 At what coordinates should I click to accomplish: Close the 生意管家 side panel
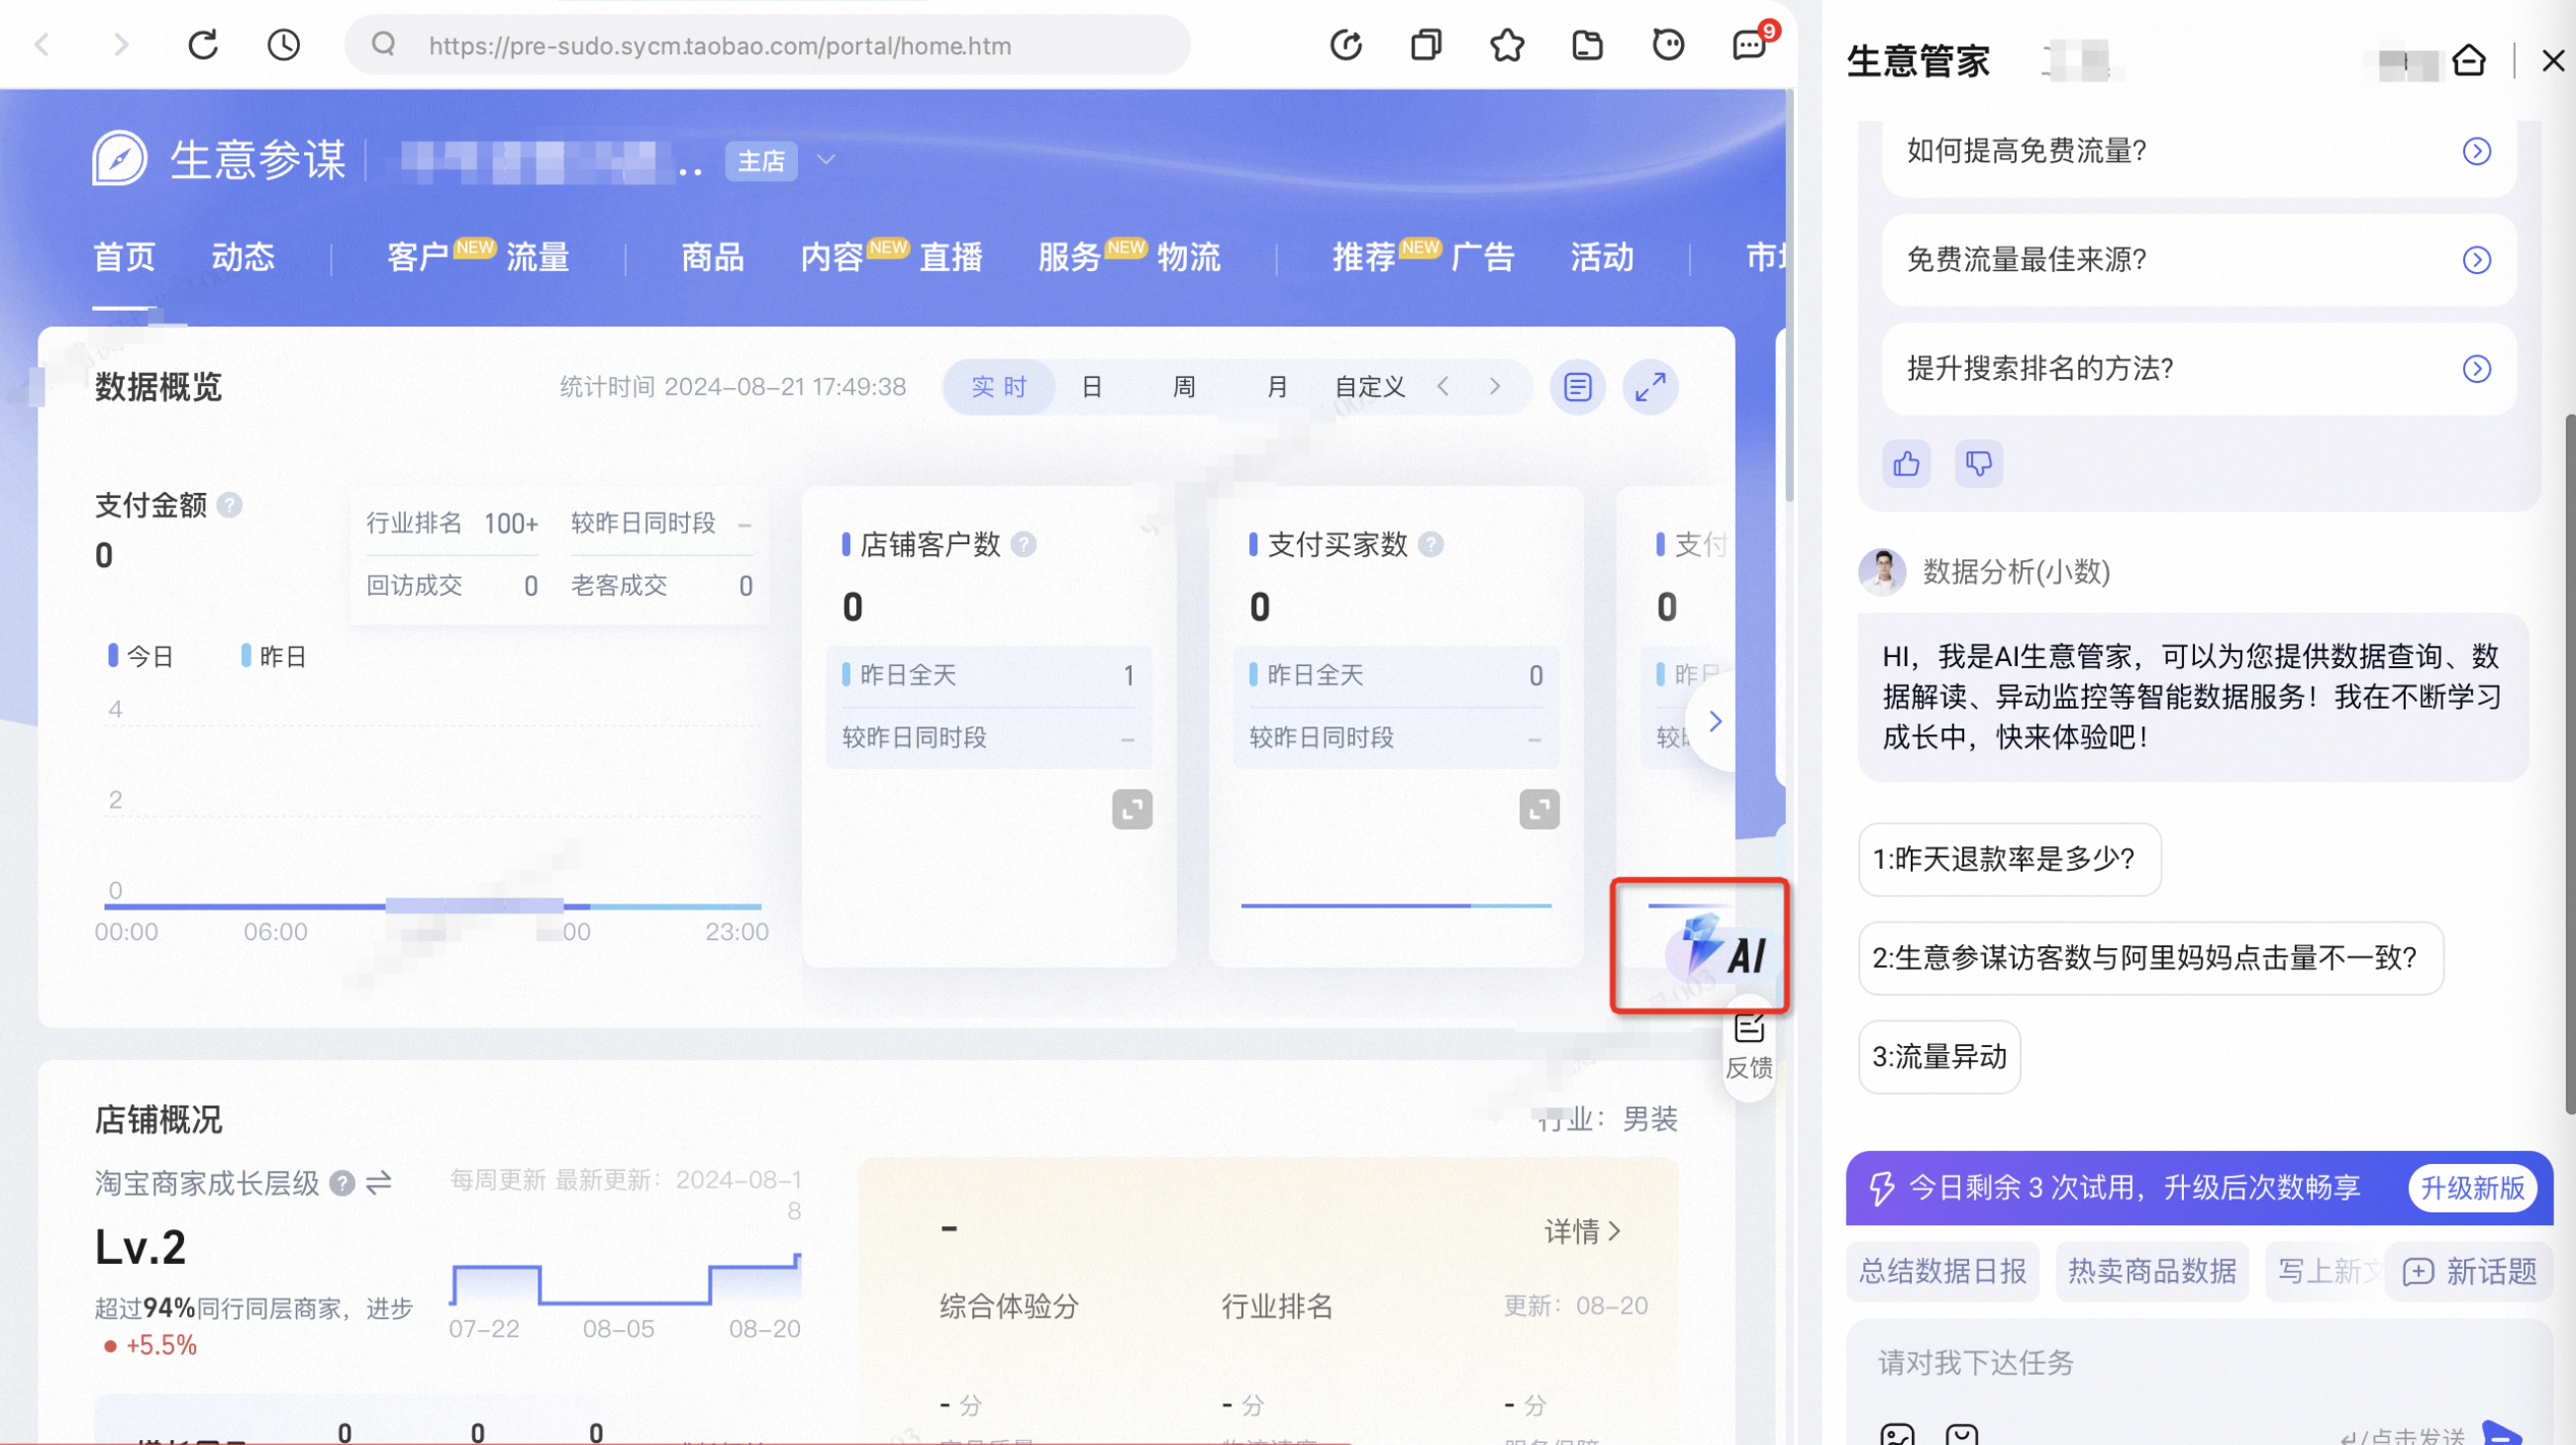(2553, 61)
